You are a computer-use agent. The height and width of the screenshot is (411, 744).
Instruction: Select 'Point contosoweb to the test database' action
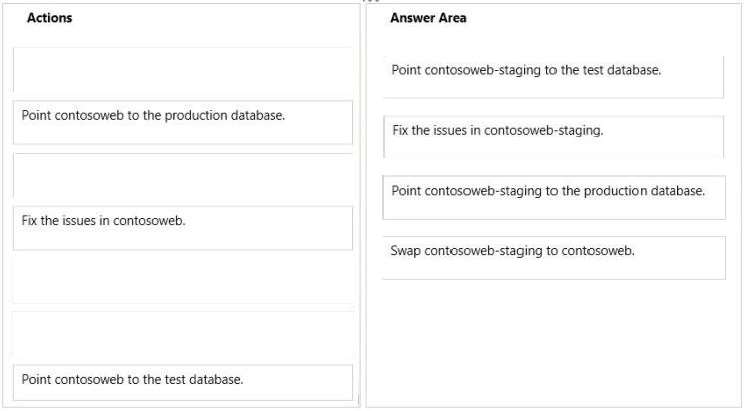tap(183, 383)
